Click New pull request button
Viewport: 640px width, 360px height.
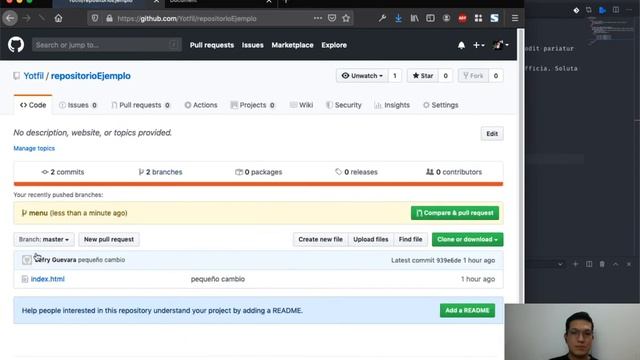click(109, 239)
